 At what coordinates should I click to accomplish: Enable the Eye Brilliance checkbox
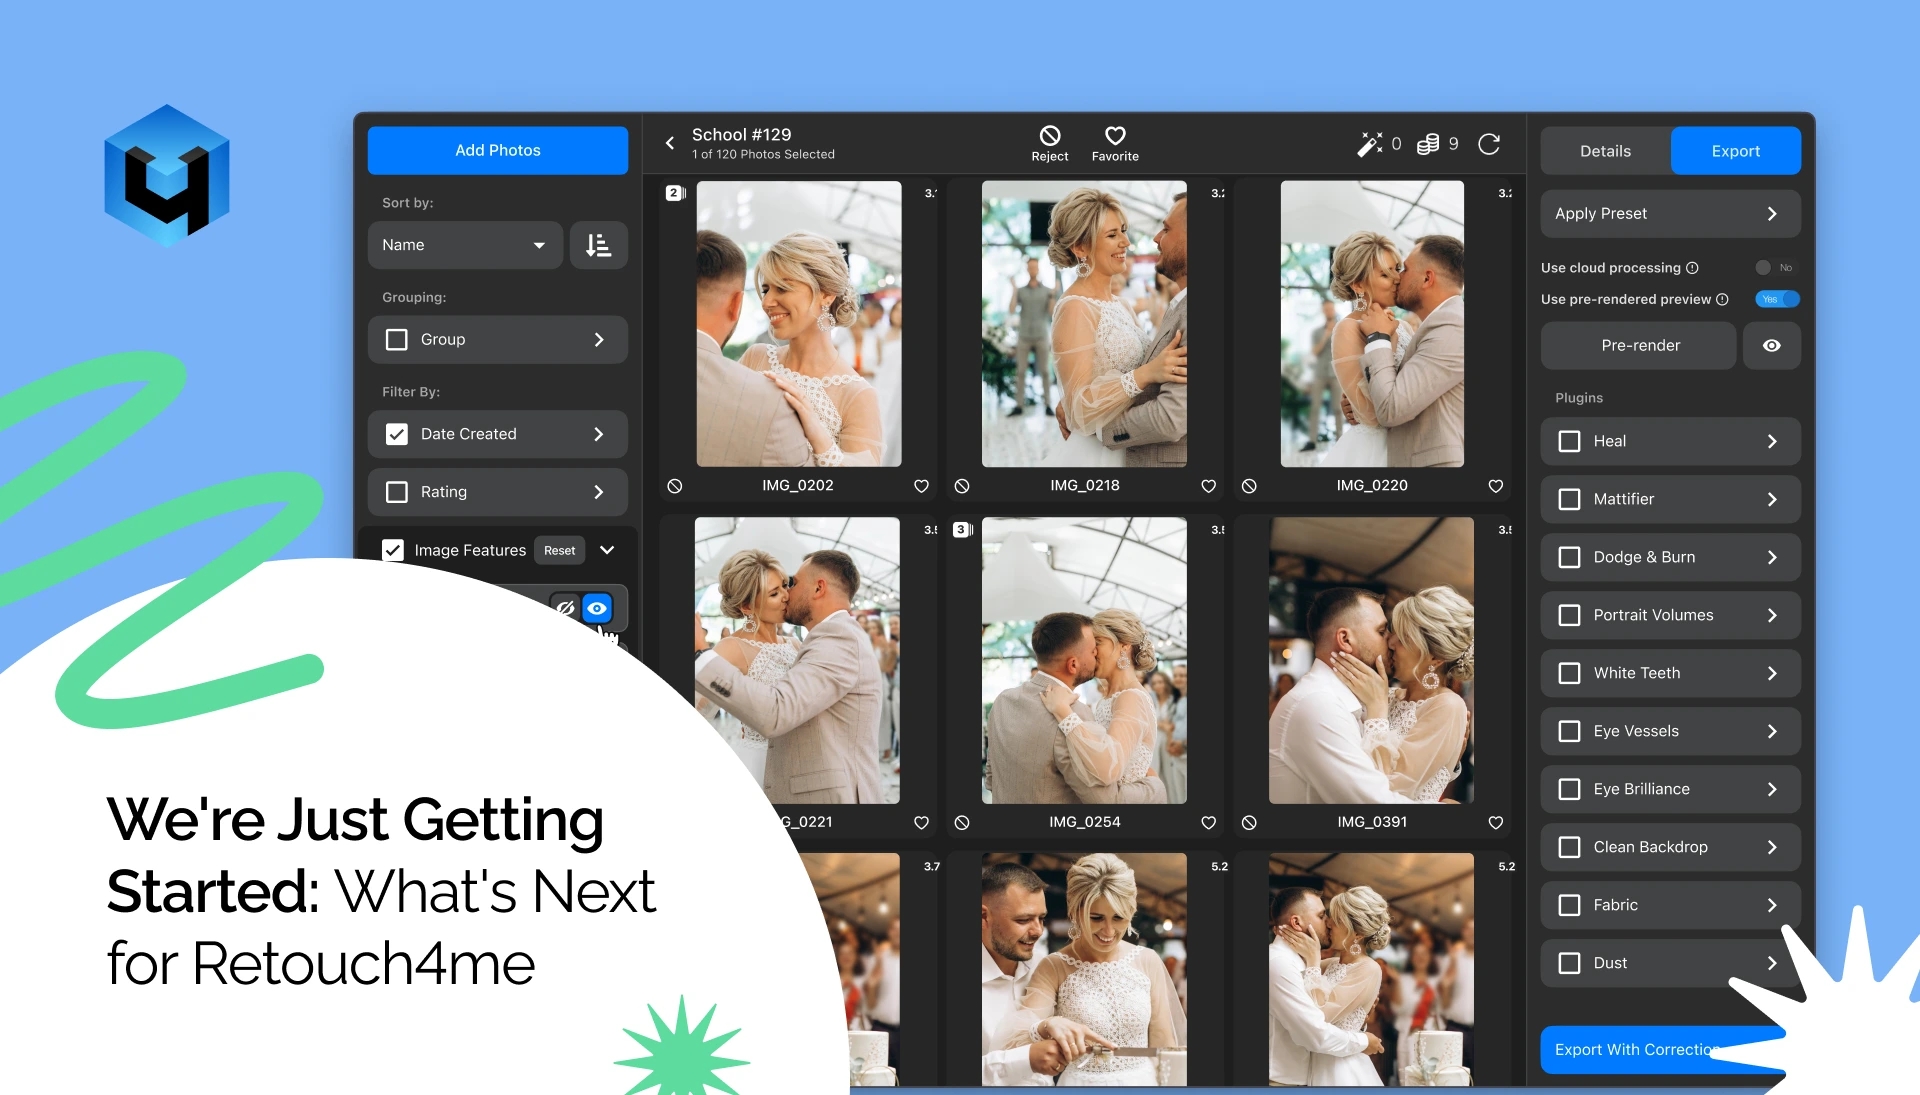pyautogui.click(x=1570, y=789)
